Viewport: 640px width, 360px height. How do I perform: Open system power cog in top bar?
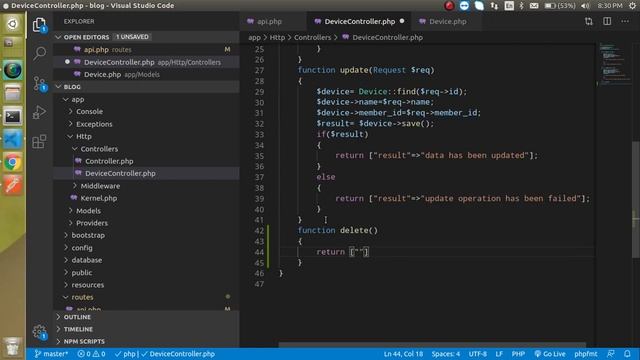[x=632, y=6]
